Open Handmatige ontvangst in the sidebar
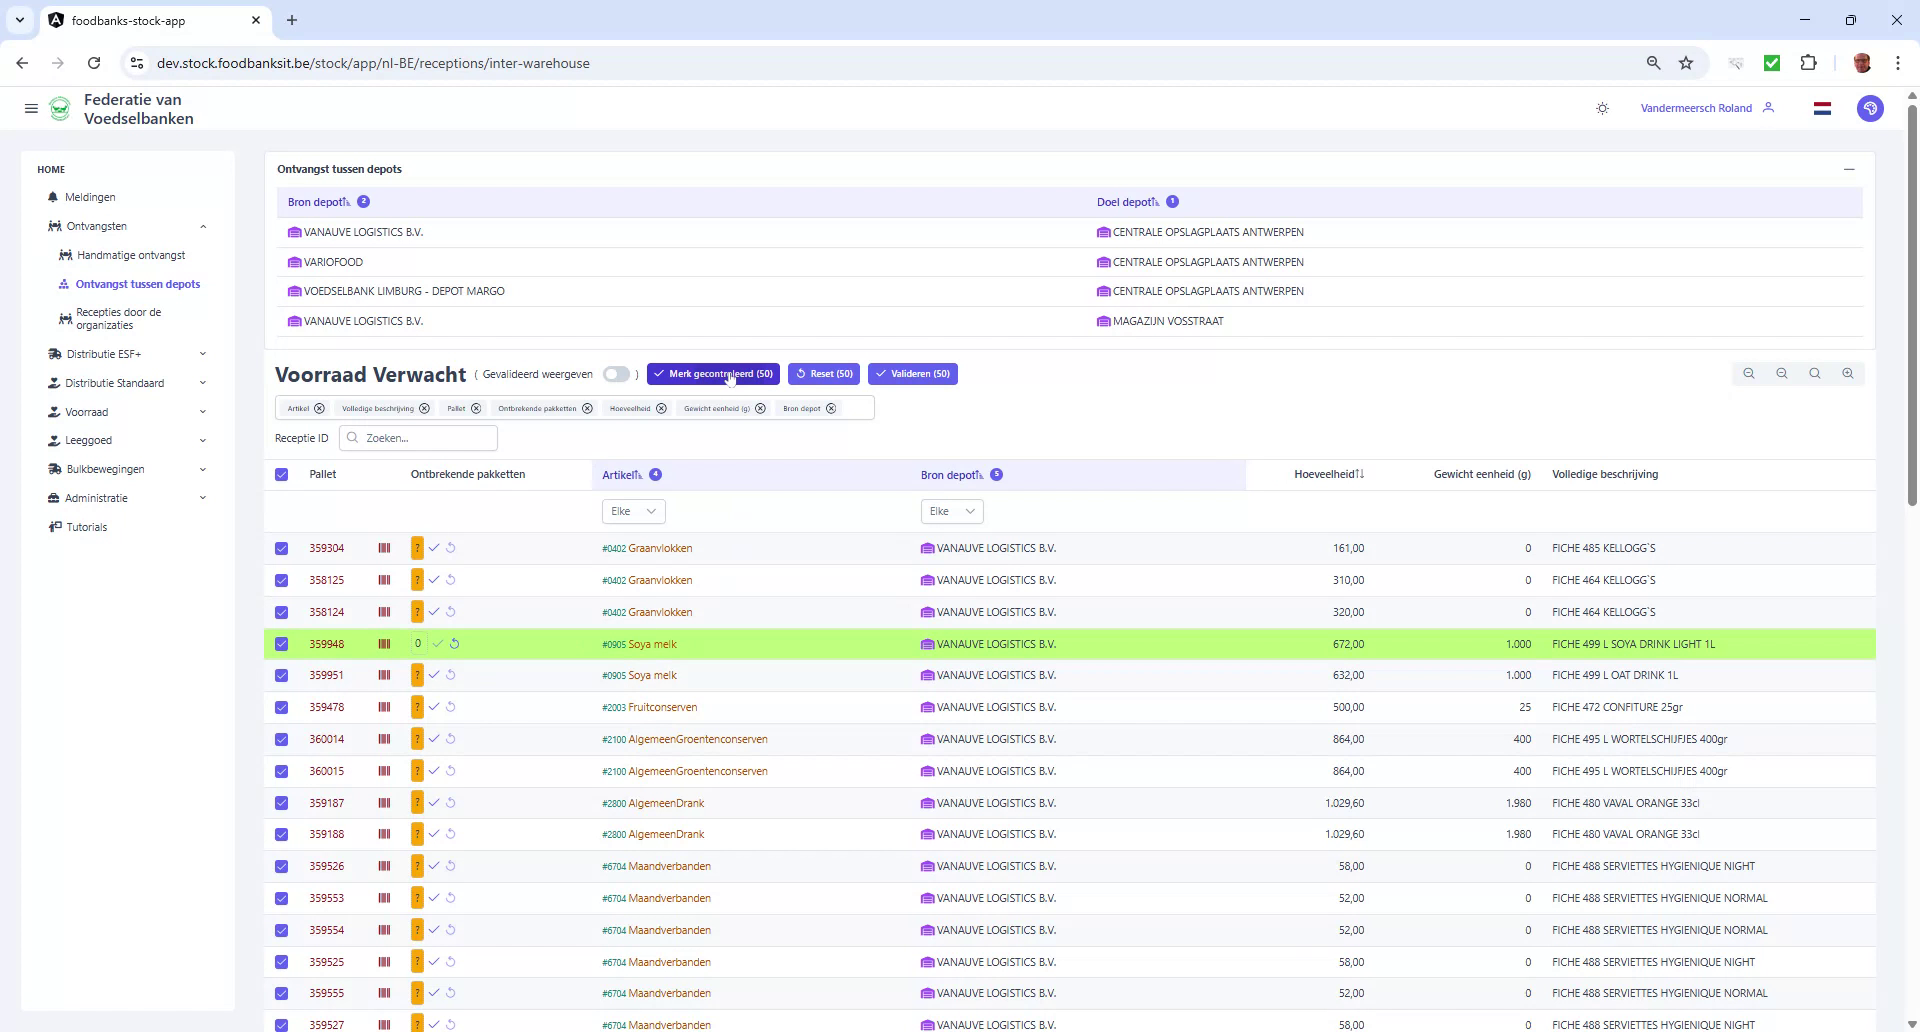 pyautogui.click(x=133, y=255)
